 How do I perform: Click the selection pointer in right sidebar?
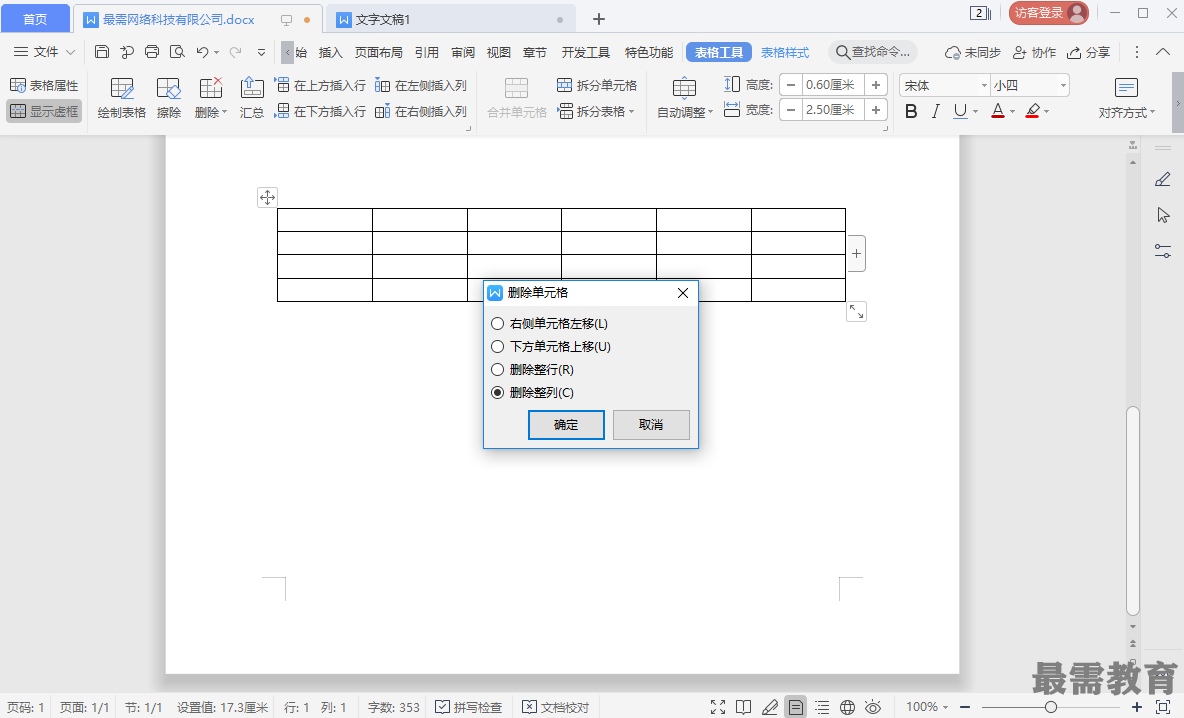(1163, 215)
